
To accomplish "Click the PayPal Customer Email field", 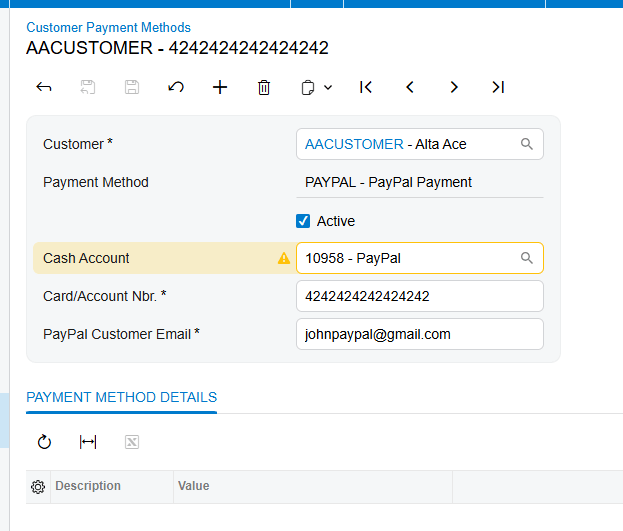I will 420,334.
